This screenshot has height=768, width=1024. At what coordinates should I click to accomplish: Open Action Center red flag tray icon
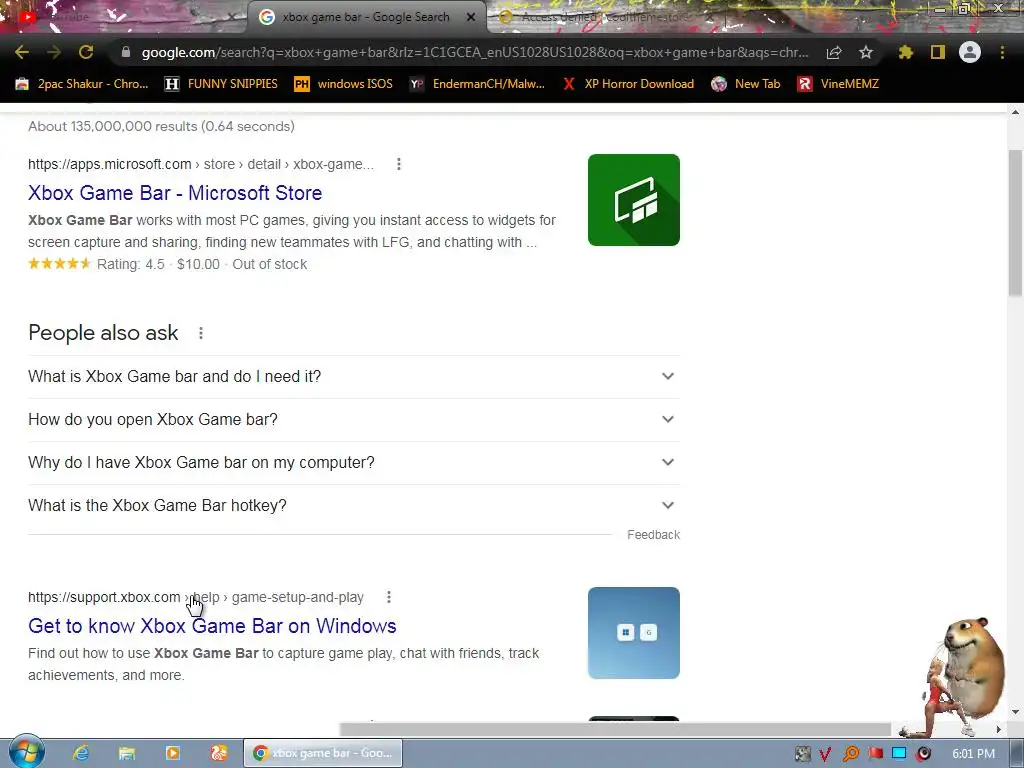[x=875, y=754]
